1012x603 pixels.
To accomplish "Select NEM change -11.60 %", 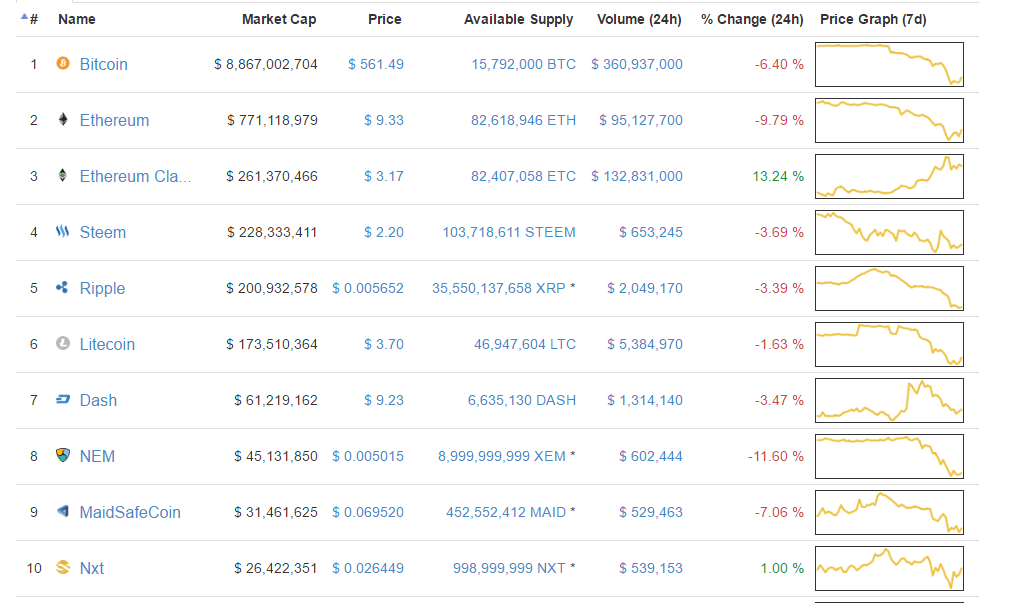I will point(776,456).
